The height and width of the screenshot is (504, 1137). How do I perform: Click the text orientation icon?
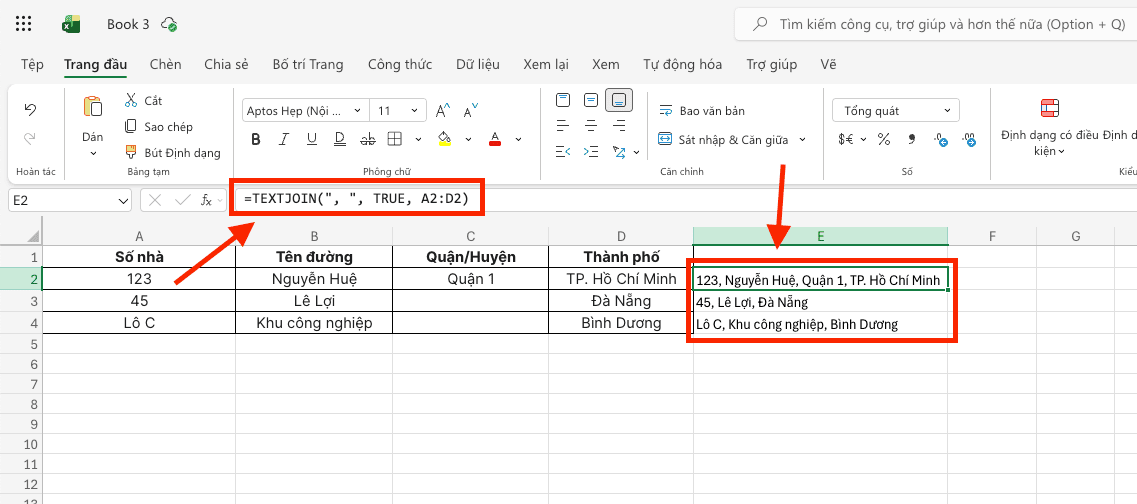tap(619, 152)
